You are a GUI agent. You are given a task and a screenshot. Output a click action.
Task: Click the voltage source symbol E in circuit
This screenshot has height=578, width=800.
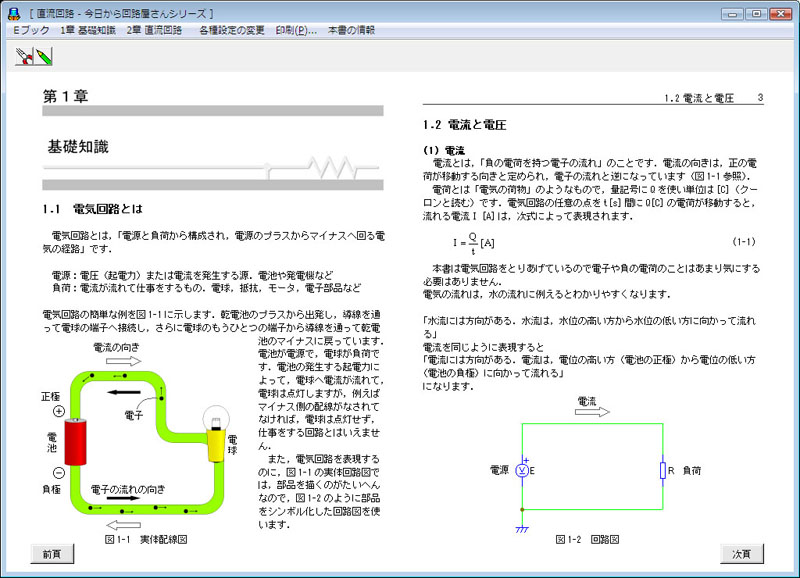click(521, 469)
